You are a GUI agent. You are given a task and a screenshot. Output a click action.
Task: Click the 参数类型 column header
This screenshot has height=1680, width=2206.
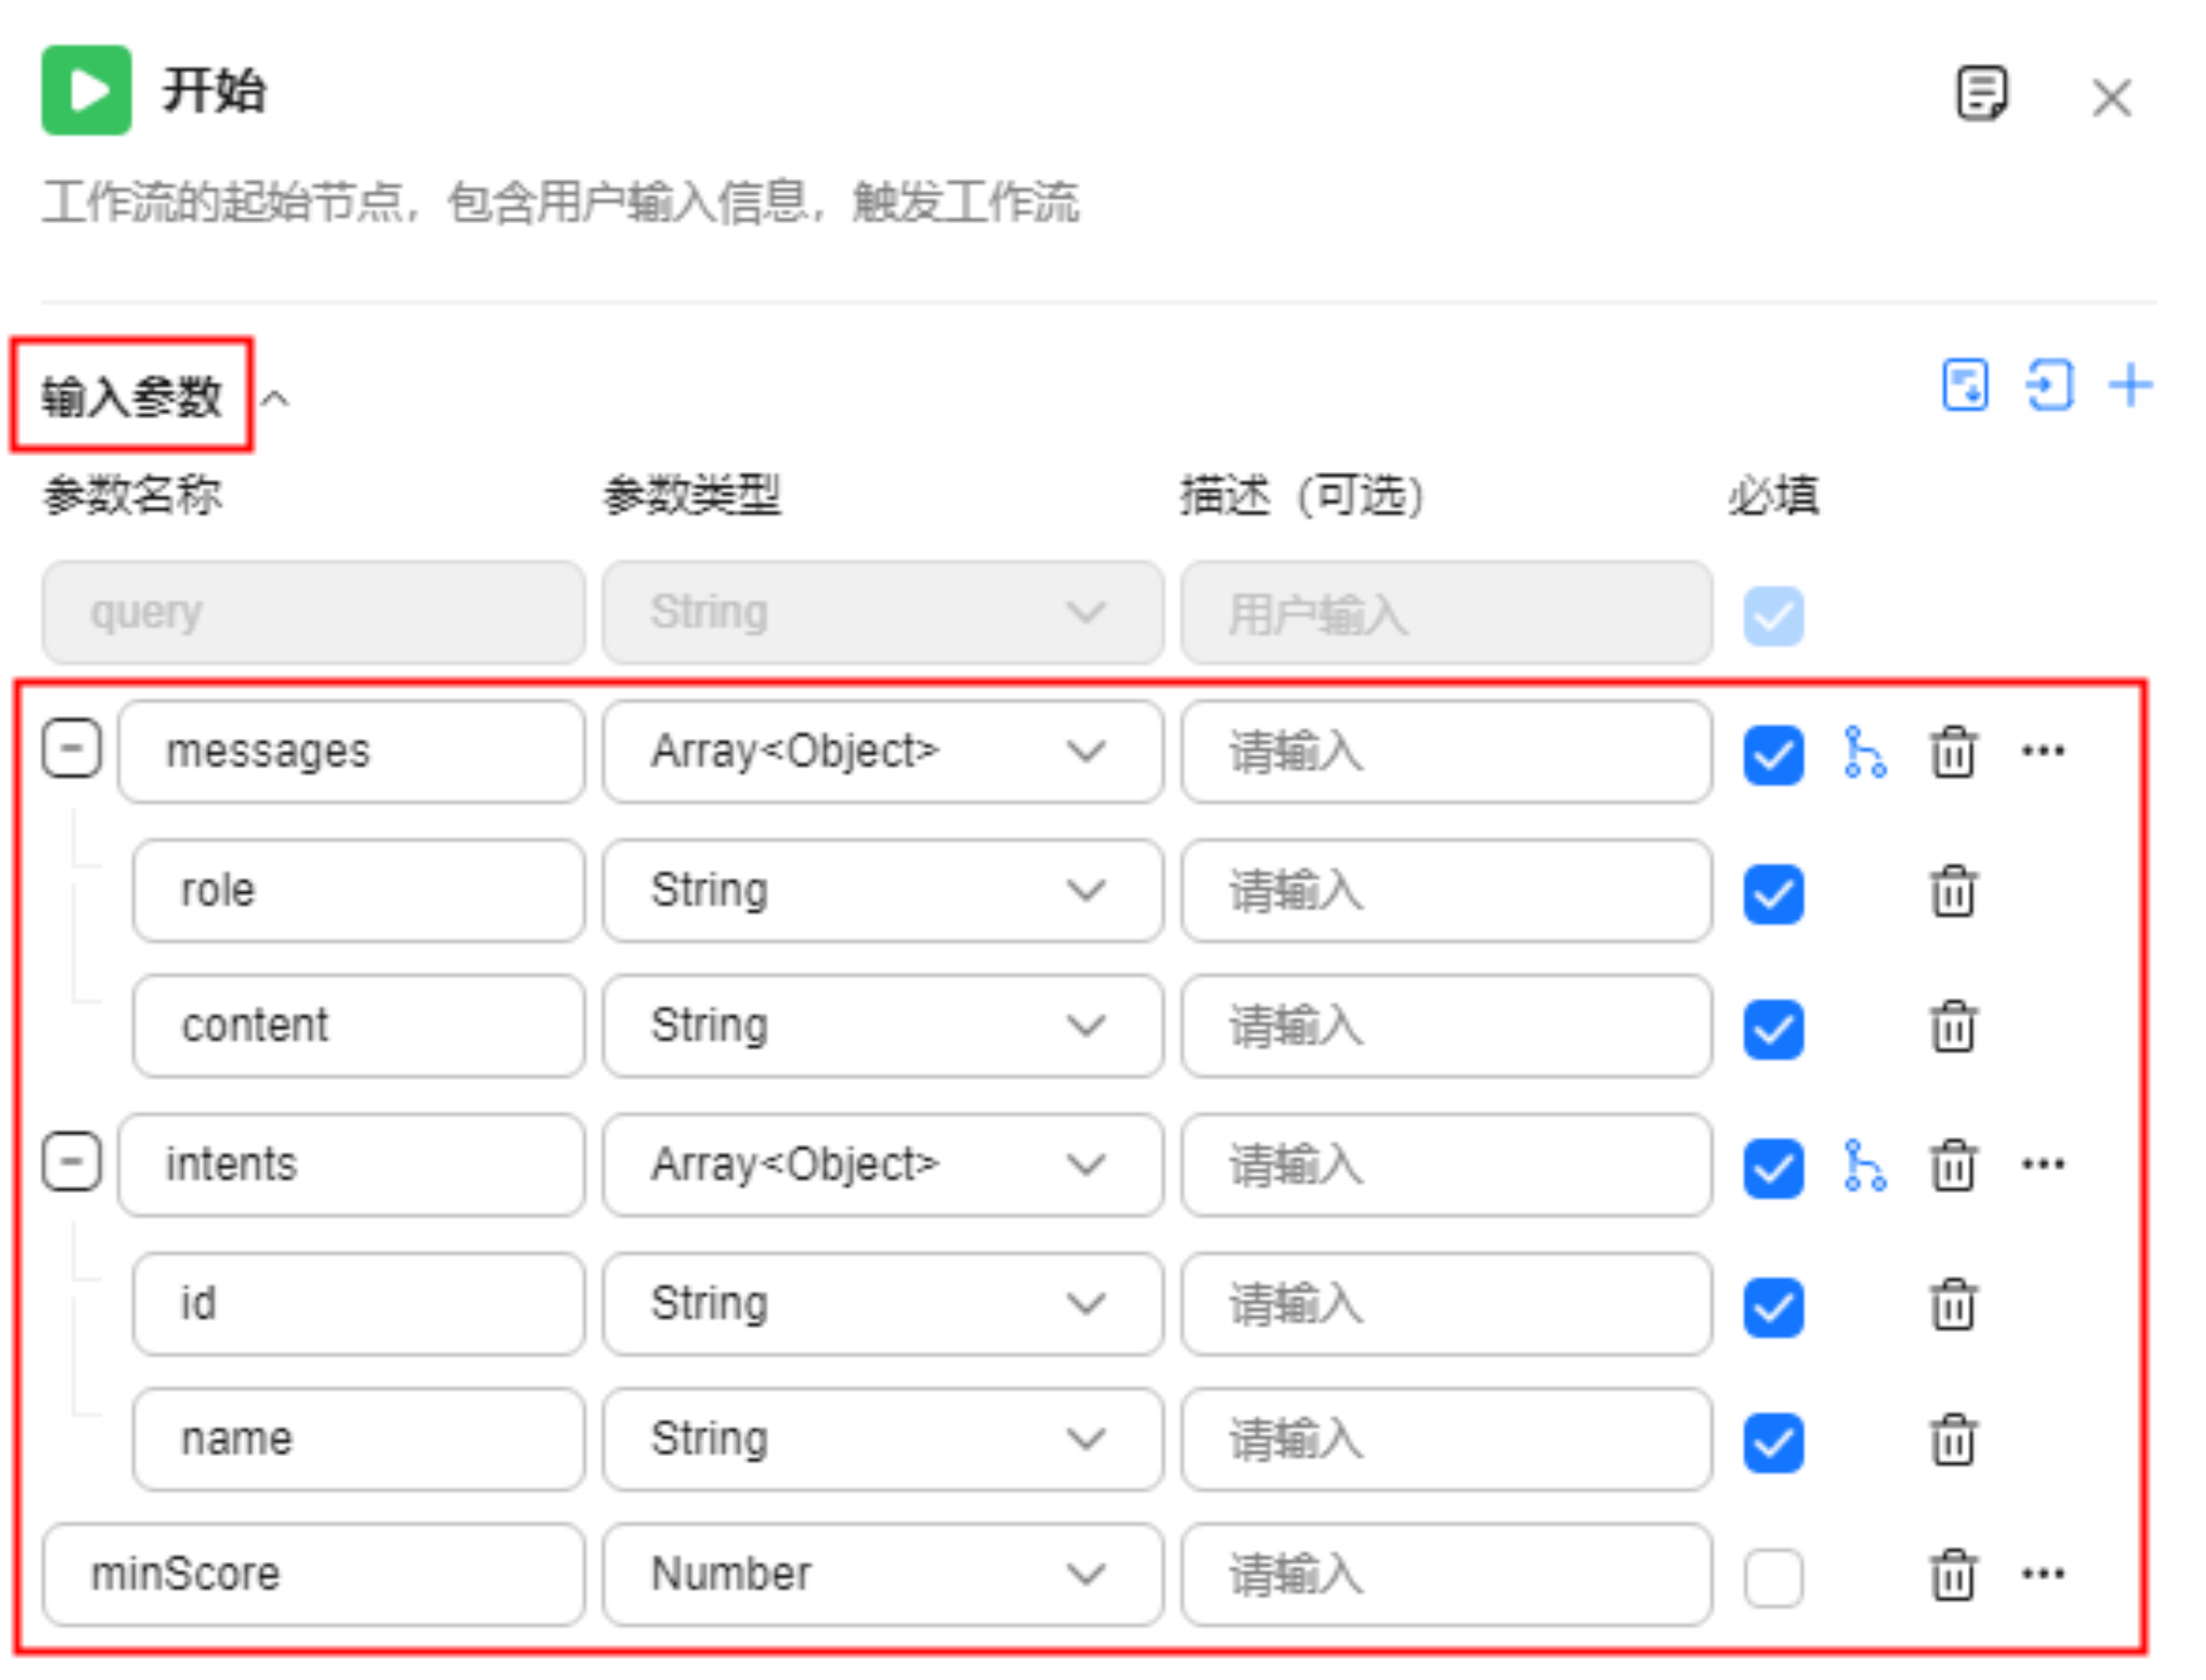tap(692, 495)
